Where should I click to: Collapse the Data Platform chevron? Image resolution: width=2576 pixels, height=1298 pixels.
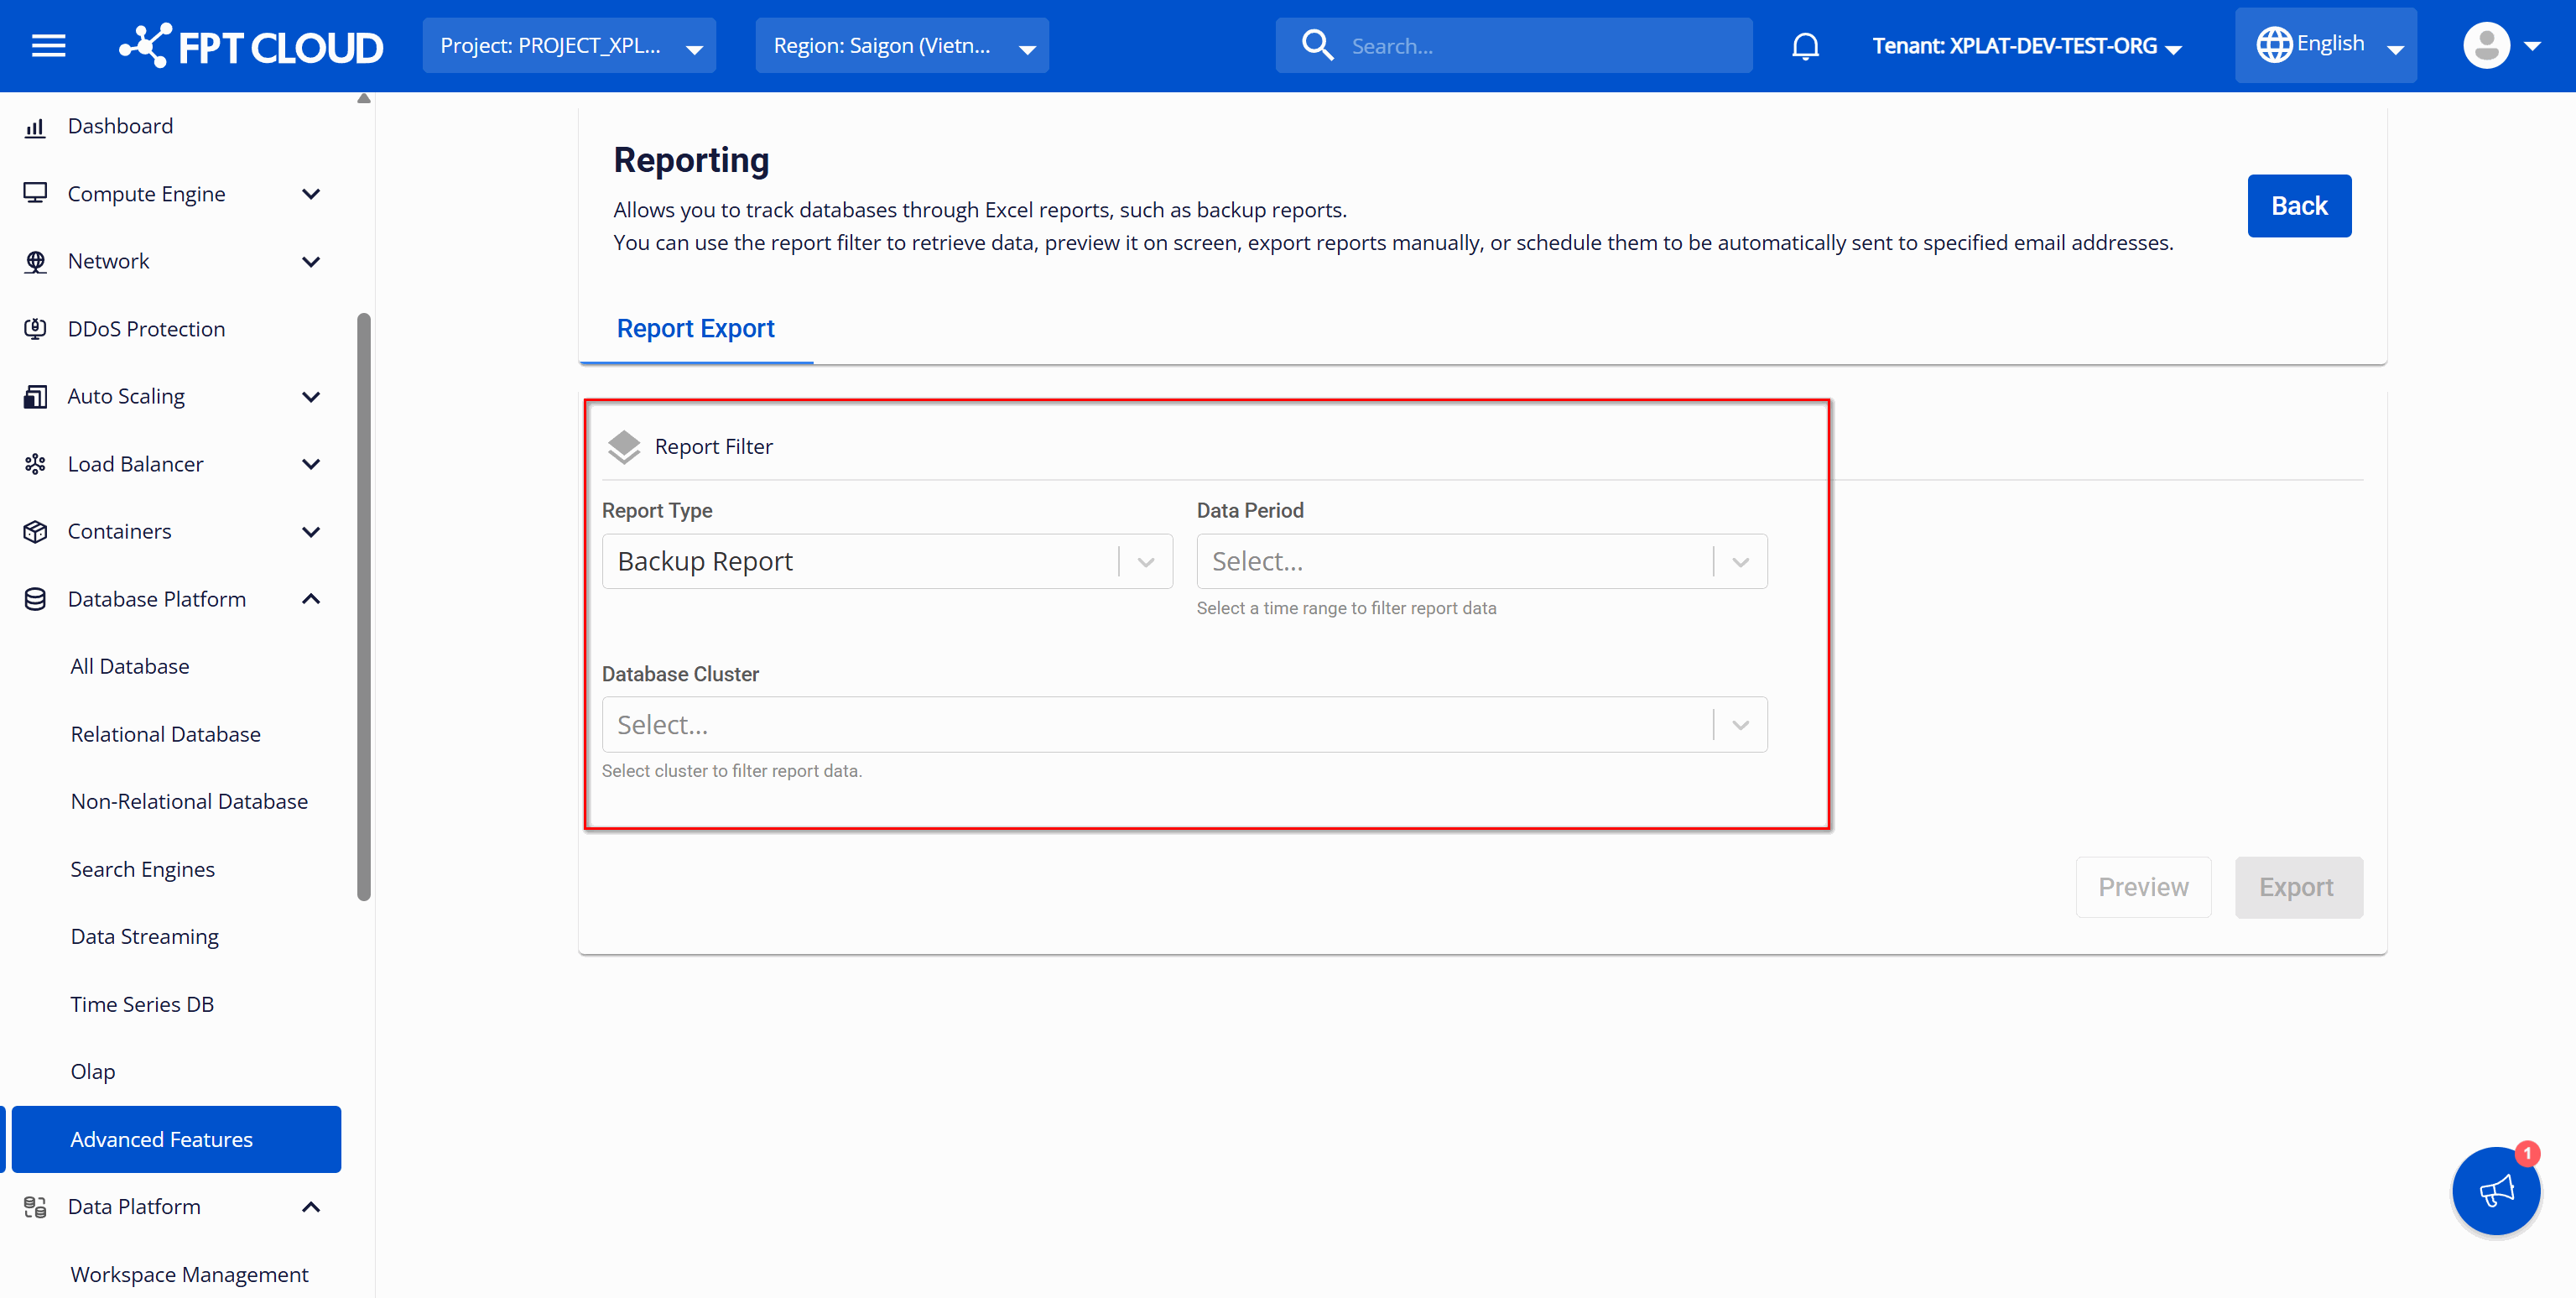point(311,1207)
